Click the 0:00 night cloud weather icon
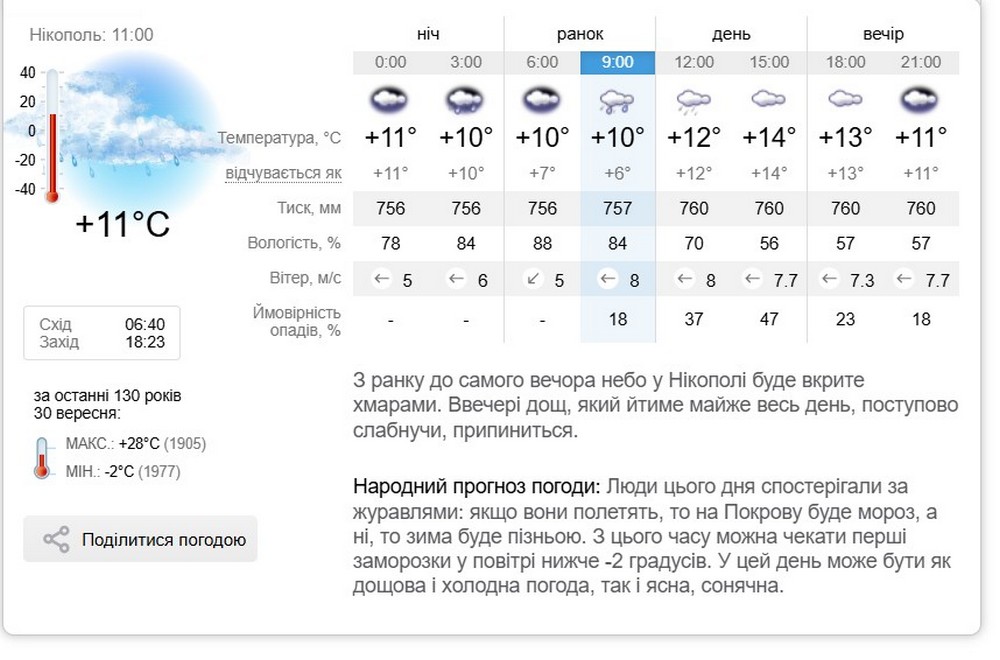Viewport: 1000px width, 660px height. pos(390,99)
